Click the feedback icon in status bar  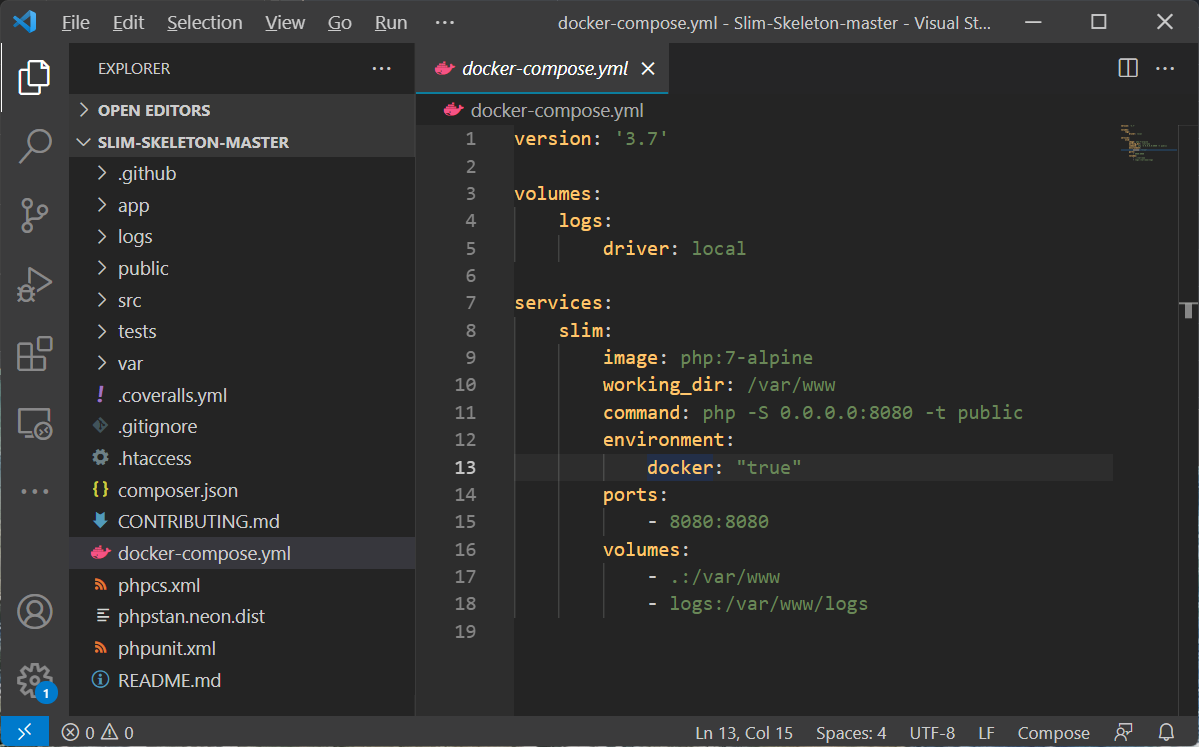point(1123,732)
